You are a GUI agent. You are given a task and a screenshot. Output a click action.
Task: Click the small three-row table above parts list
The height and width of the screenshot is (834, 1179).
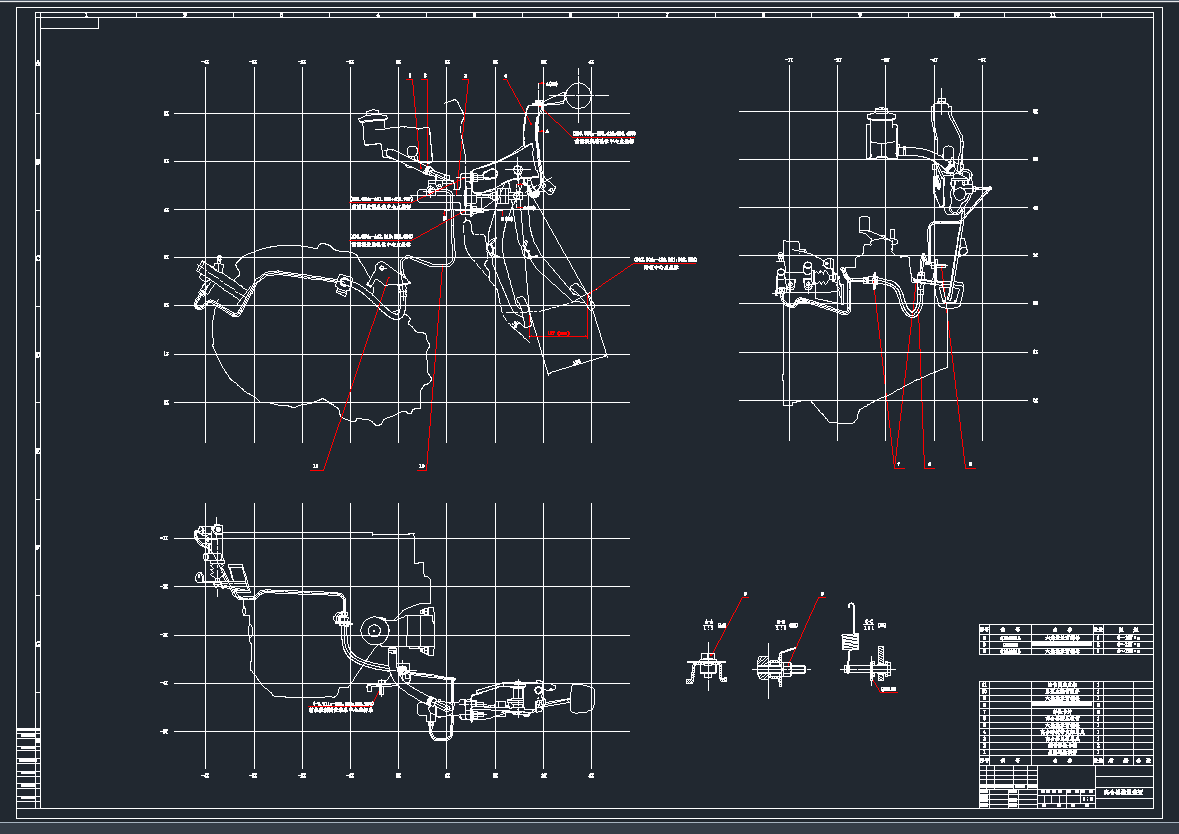pyautogui.click(x=1065, y=639)
